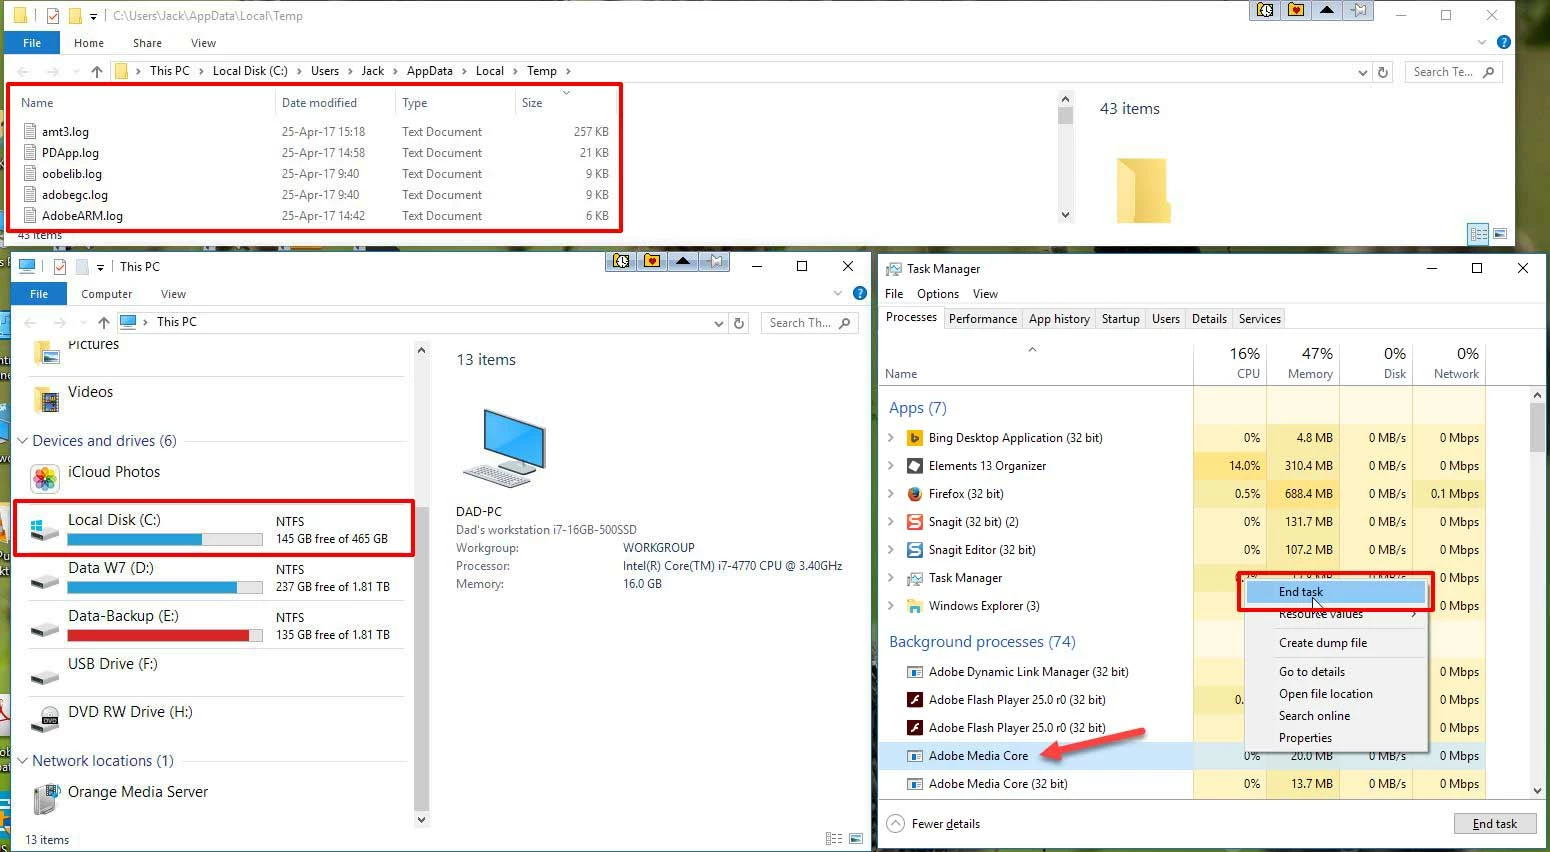
Task: Switch Temp window to large icons view
Action: click(x=1500, y=234)
